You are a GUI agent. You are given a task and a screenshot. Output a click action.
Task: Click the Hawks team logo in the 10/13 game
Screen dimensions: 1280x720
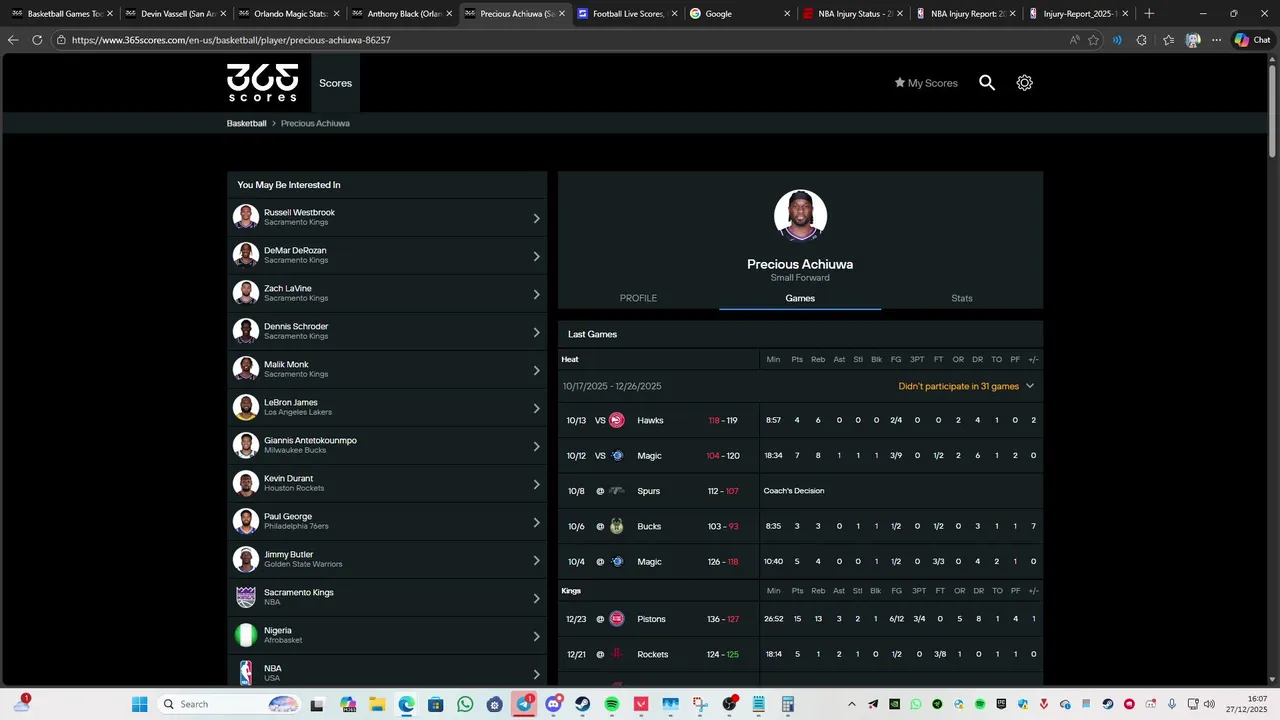coord(617,420)
